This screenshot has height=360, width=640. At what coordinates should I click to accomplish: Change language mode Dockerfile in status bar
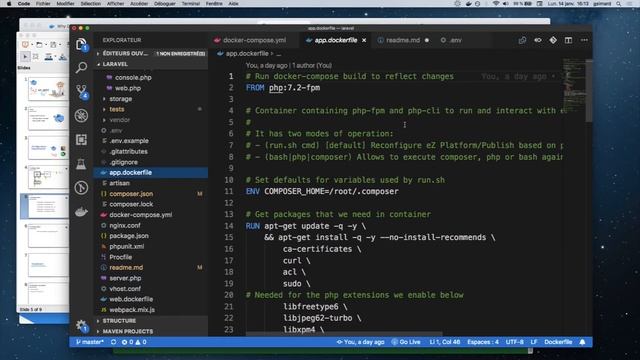click(x=558, y=342)
